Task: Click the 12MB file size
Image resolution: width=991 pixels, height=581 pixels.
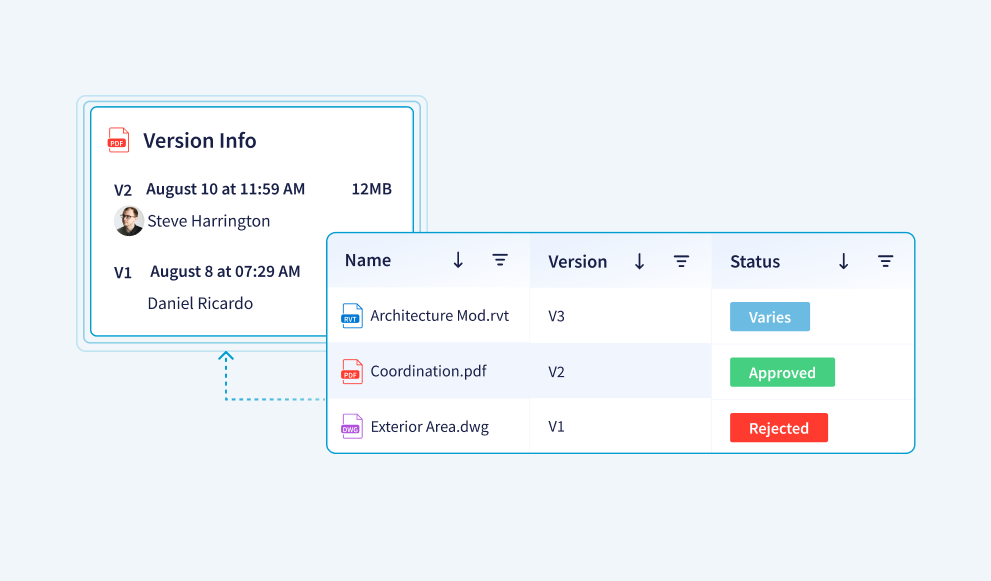Action: tap(372, 189)
